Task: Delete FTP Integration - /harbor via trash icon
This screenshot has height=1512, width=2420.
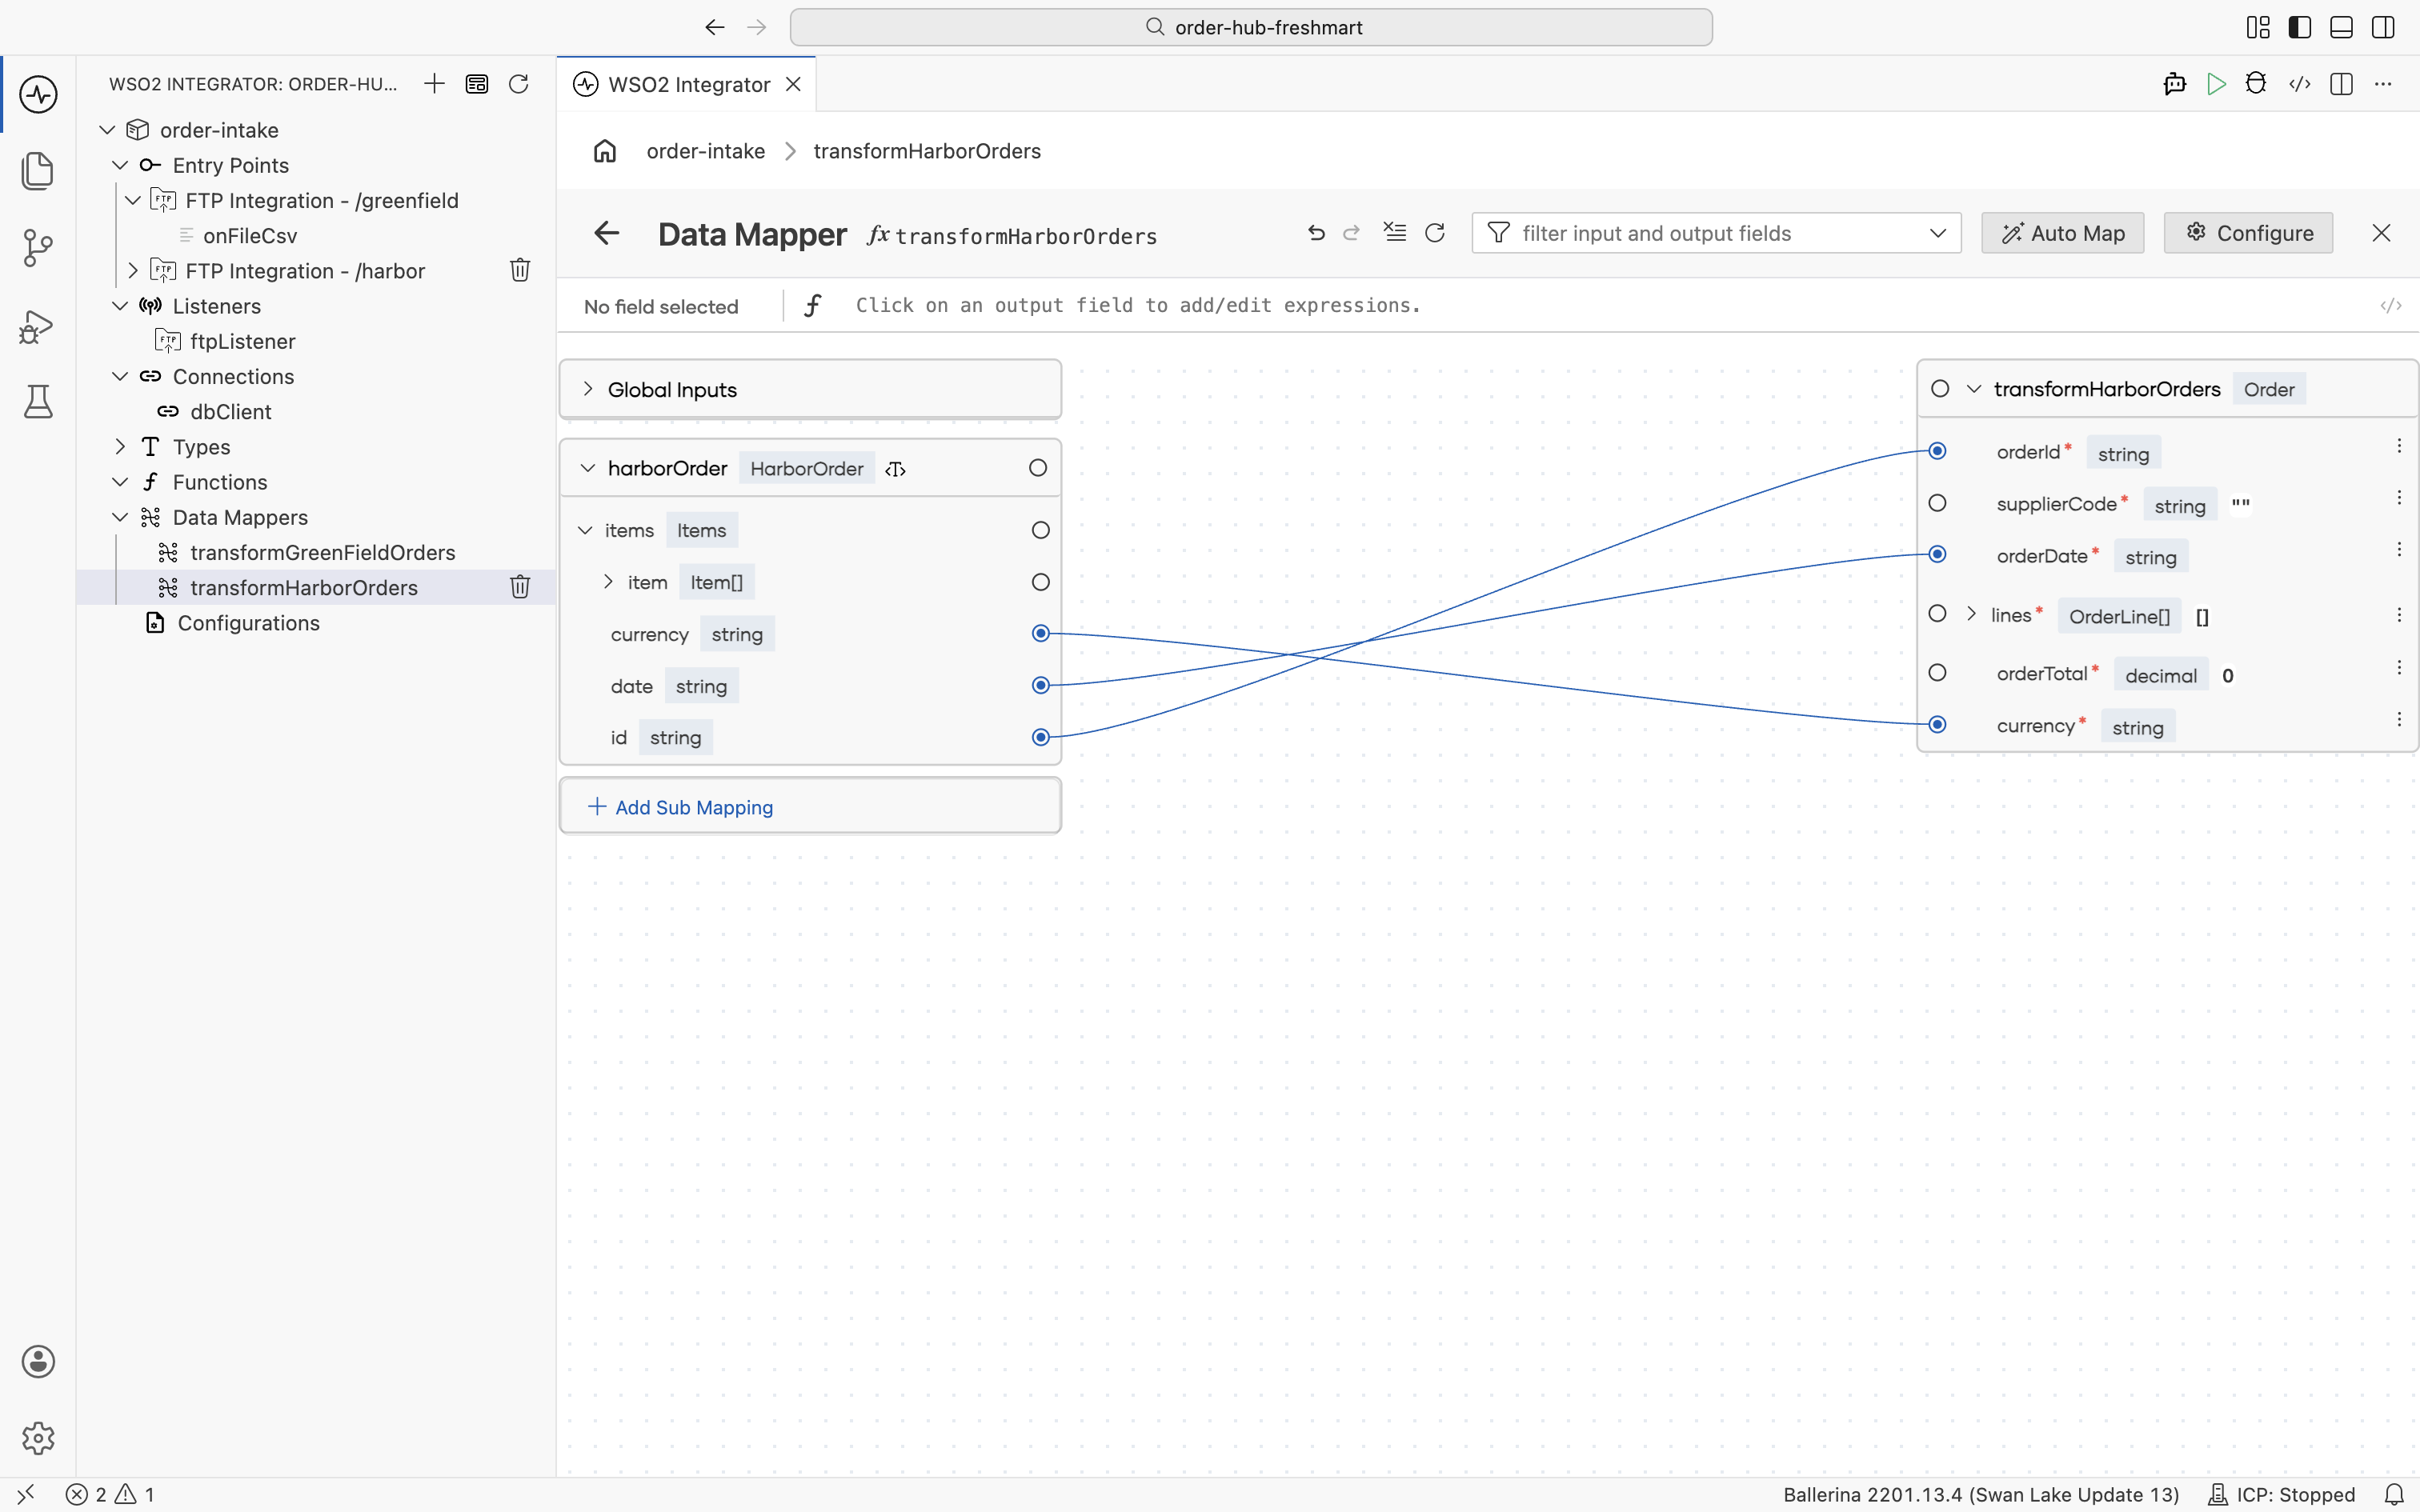Action: pos(520,270)
